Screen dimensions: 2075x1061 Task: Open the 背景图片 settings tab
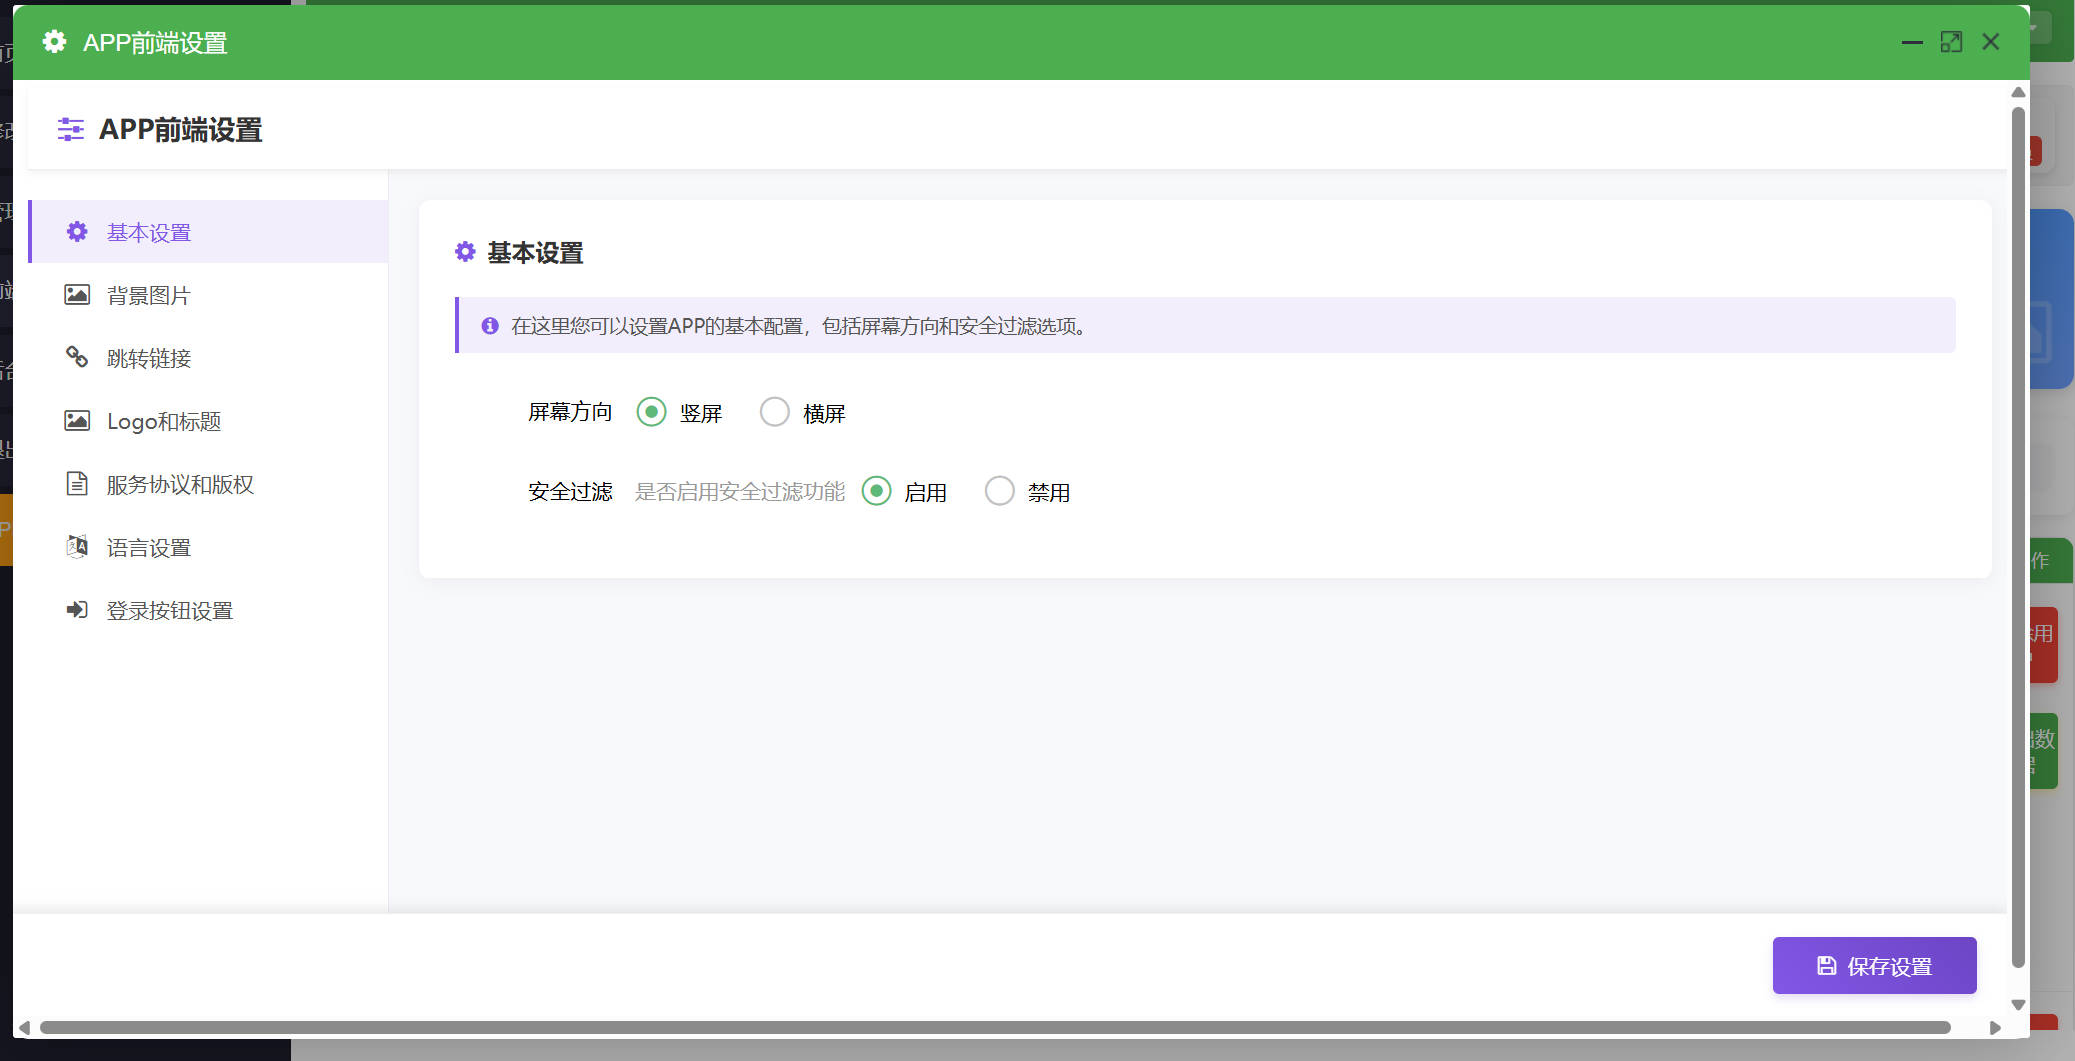pos(148,296)
